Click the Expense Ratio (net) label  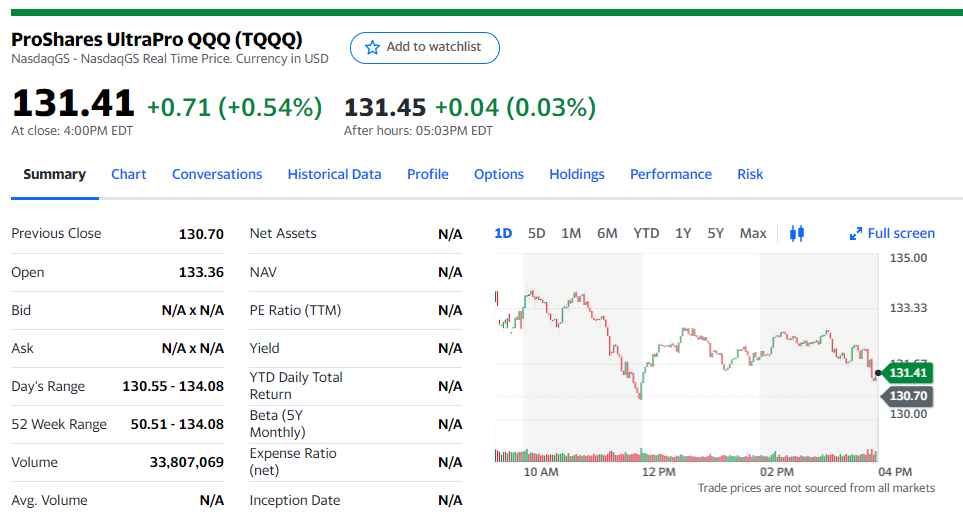(293, 462)
